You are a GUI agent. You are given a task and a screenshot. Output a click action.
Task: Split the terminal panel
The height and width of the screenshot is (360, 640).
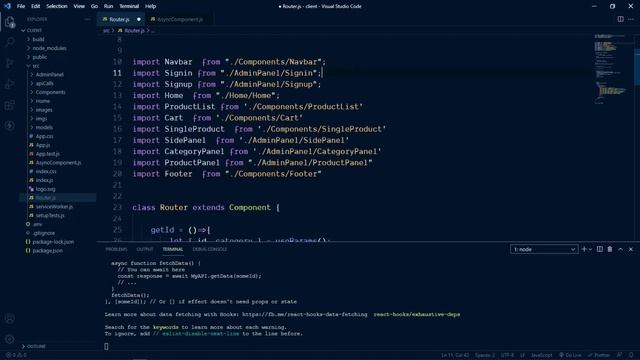(600, 249)
